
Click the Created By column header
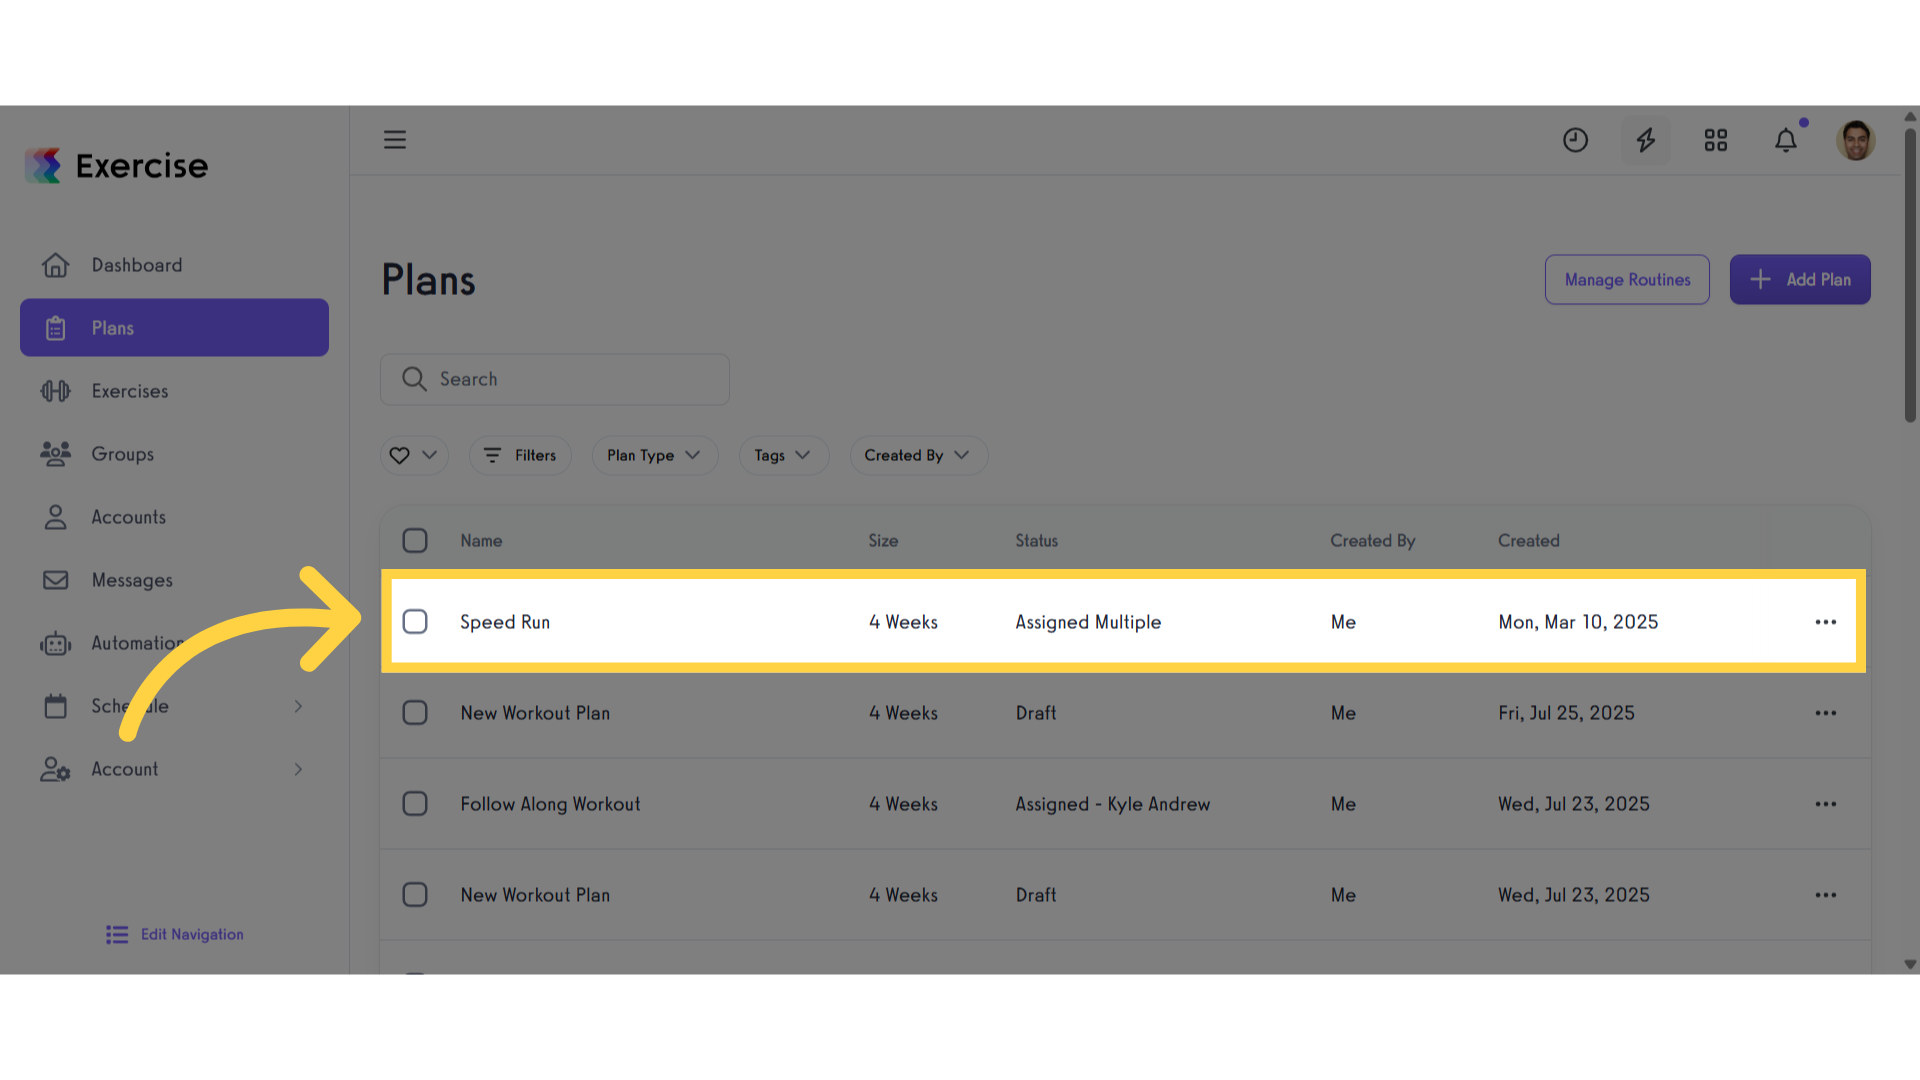[x=1372, y=541]
